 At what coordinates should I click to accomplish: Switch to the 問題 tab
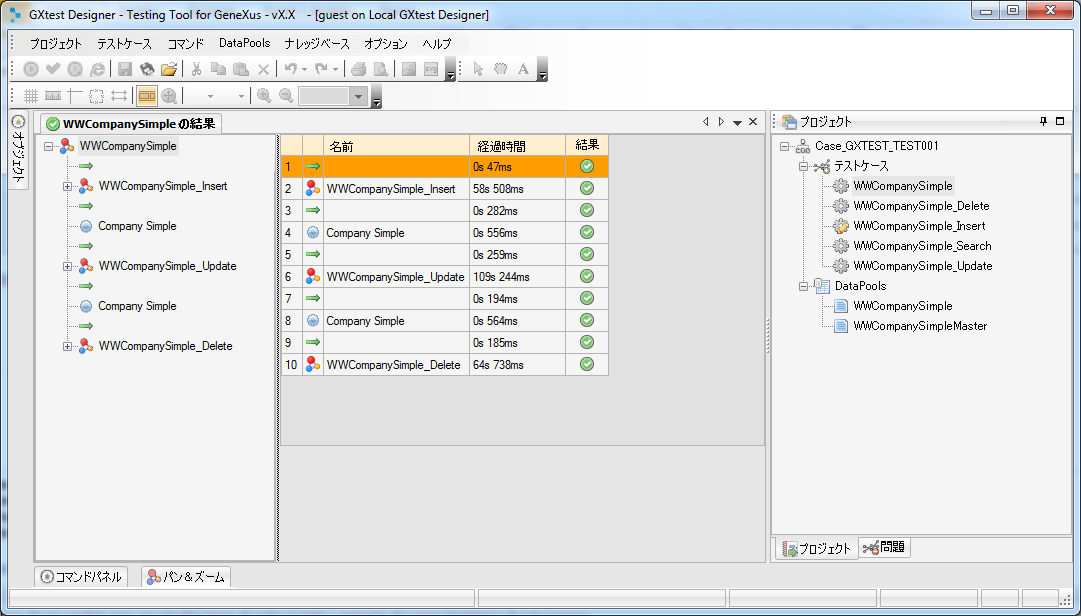[884, 548]
